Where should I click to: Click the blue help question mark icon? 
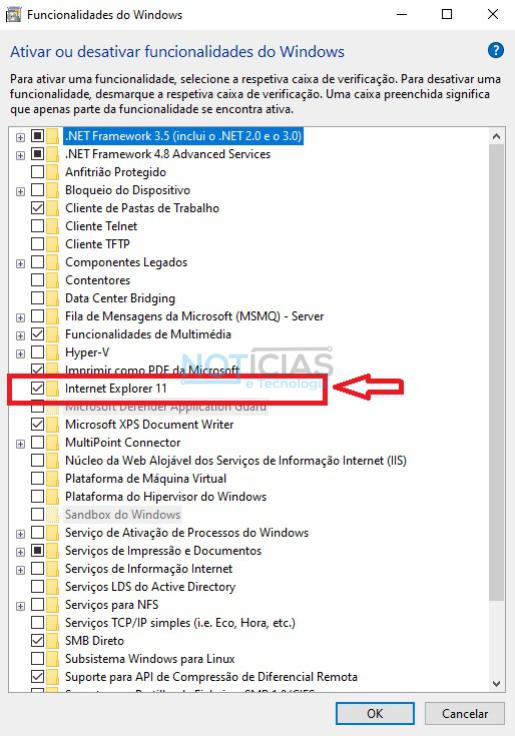coord(496,50)
